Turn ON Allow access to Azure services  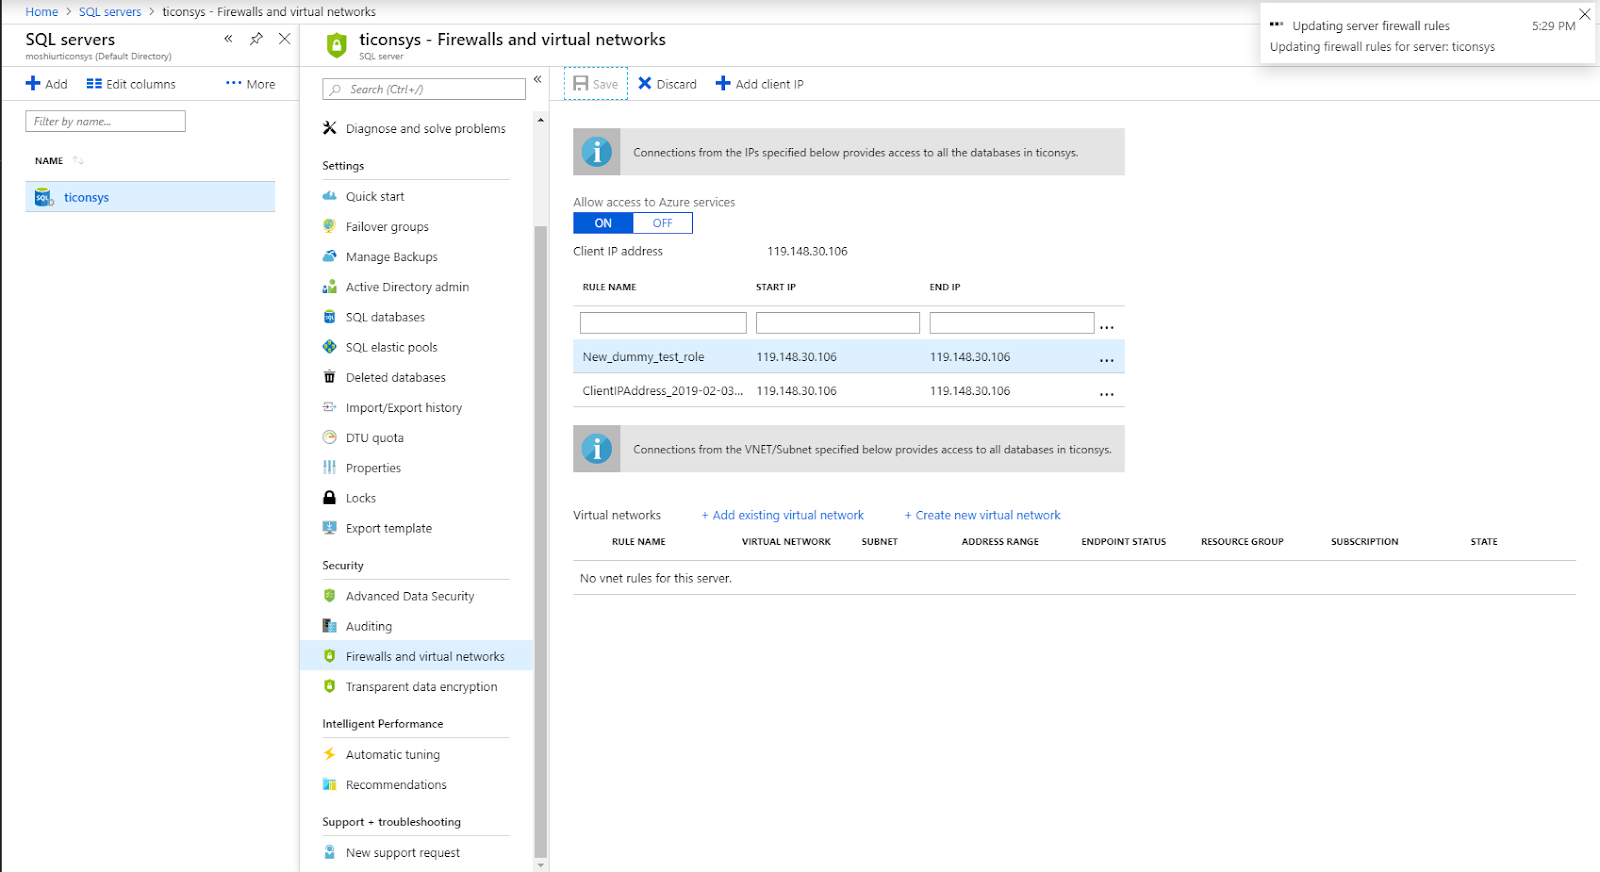coord(603,223)
